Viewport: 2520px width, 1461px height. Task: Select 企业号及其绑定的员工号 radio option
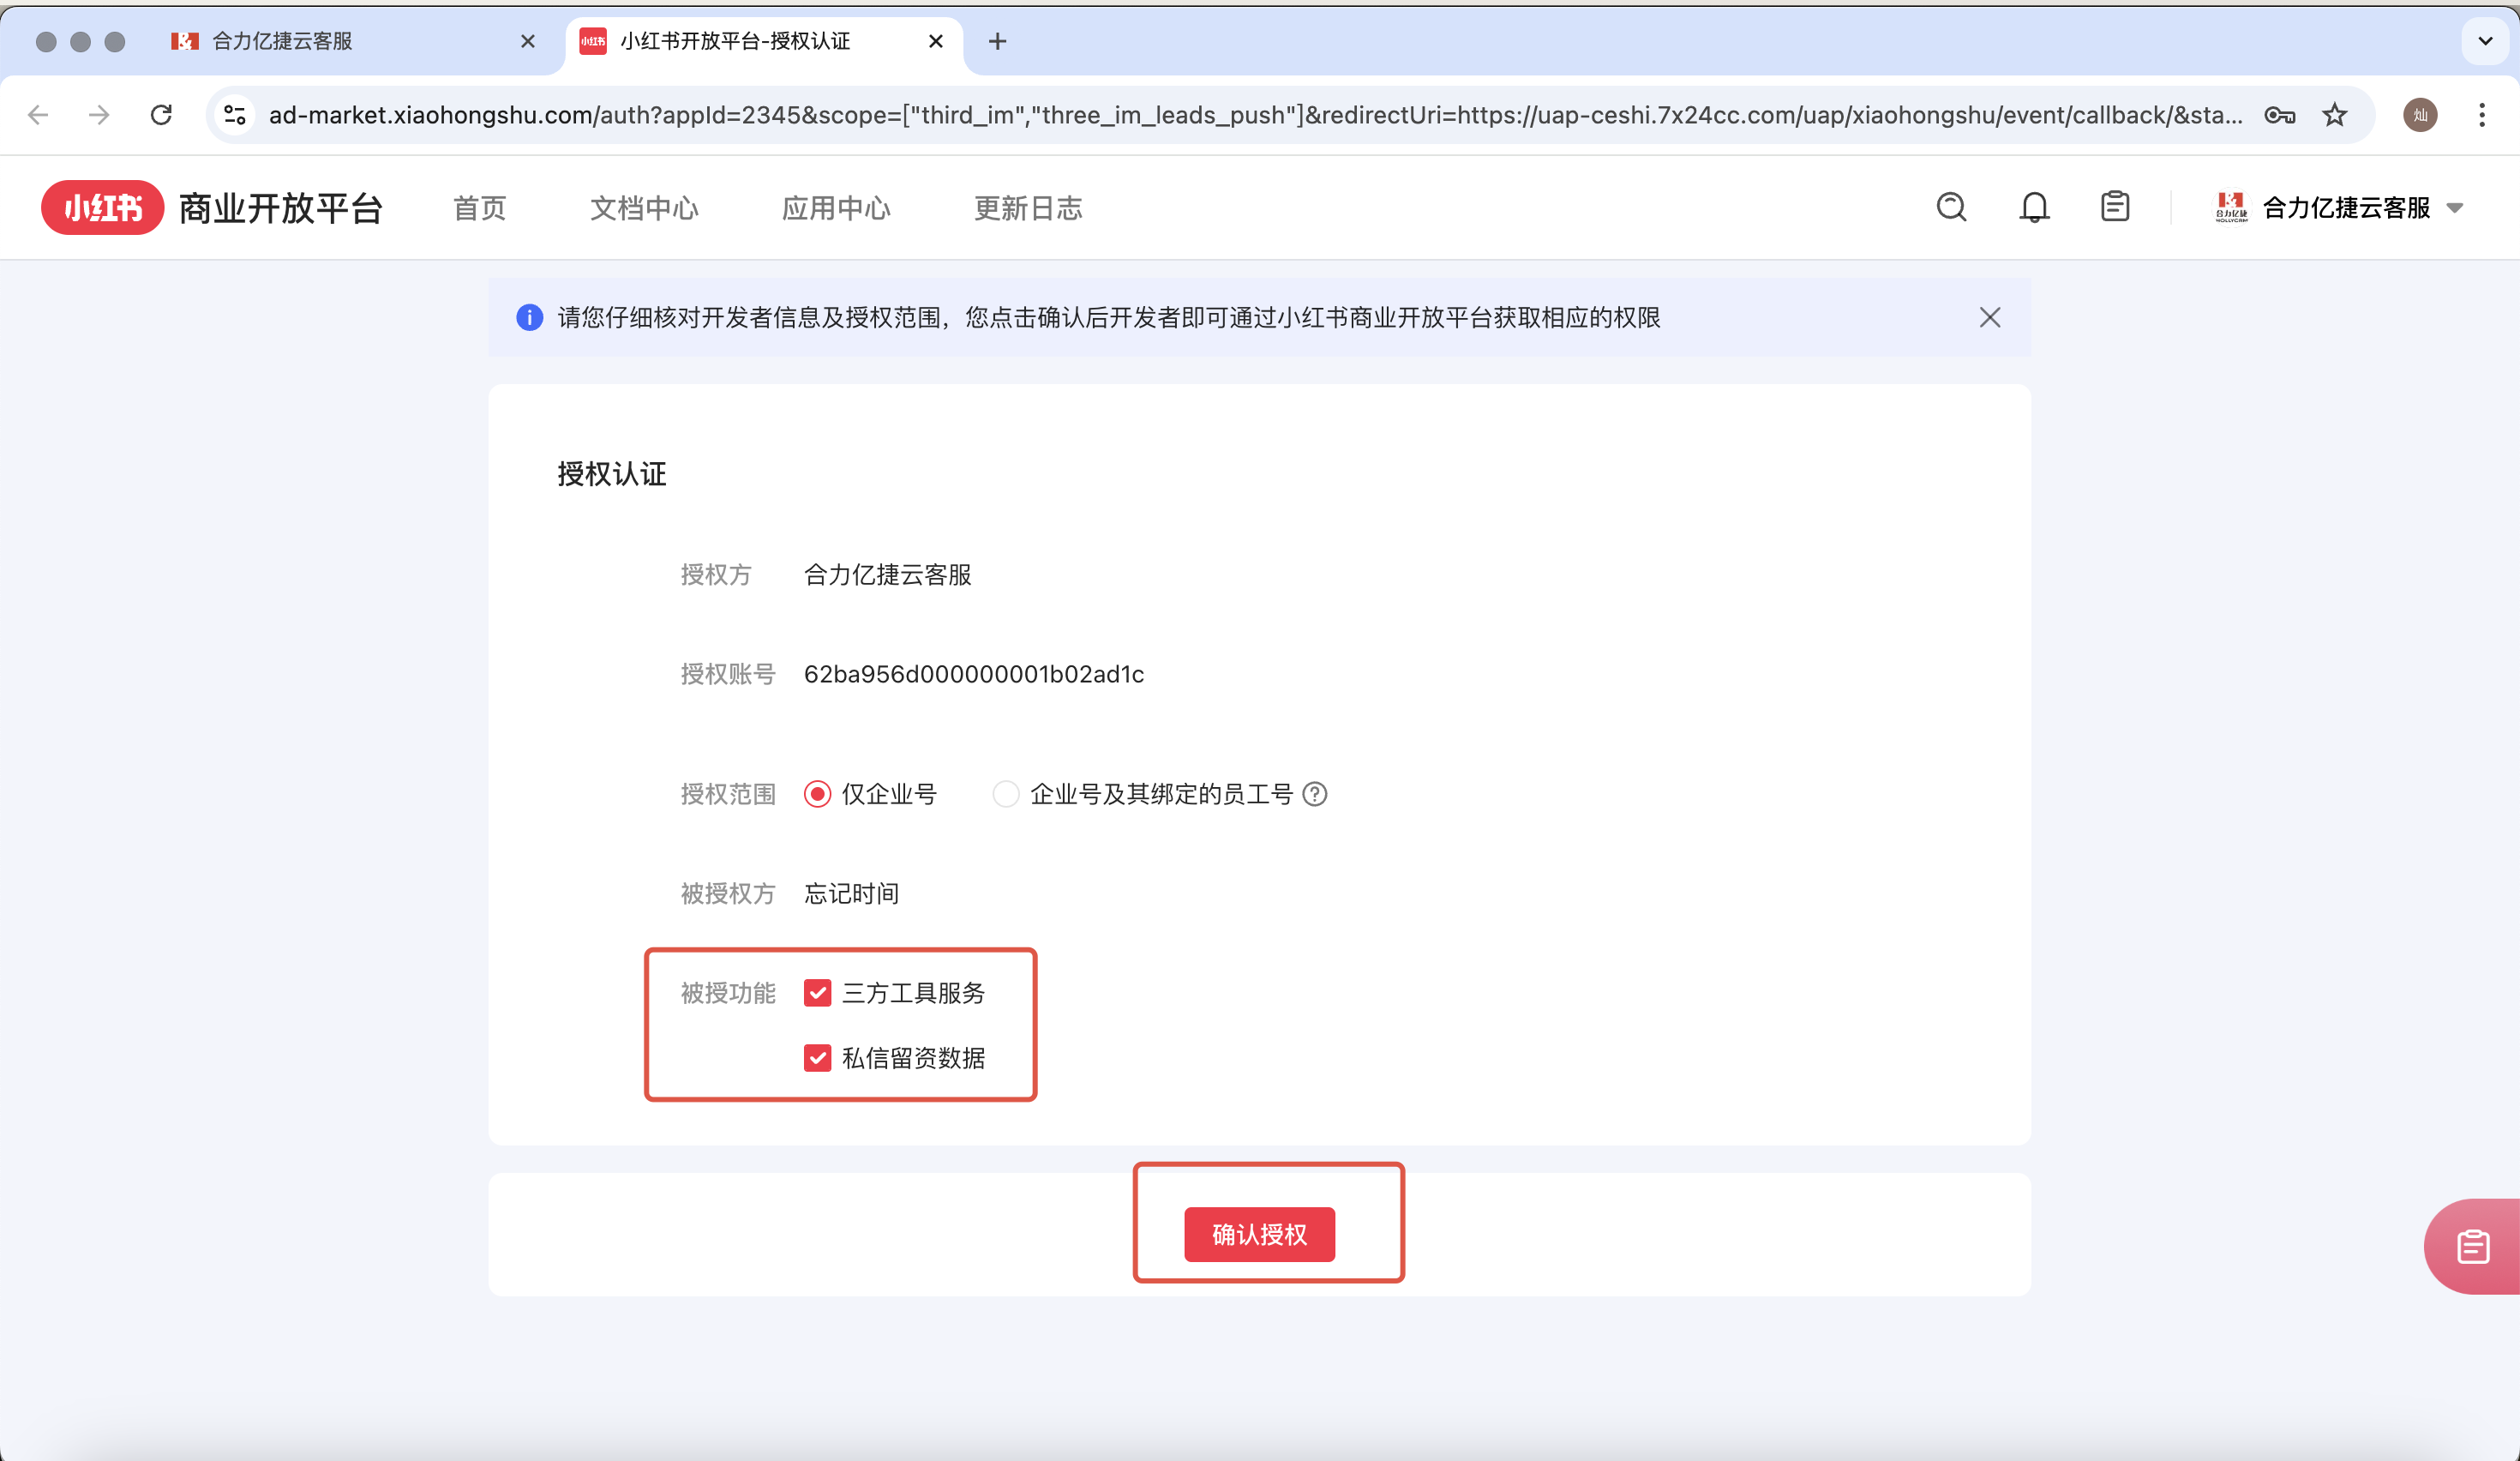(x=1005, y=794)
